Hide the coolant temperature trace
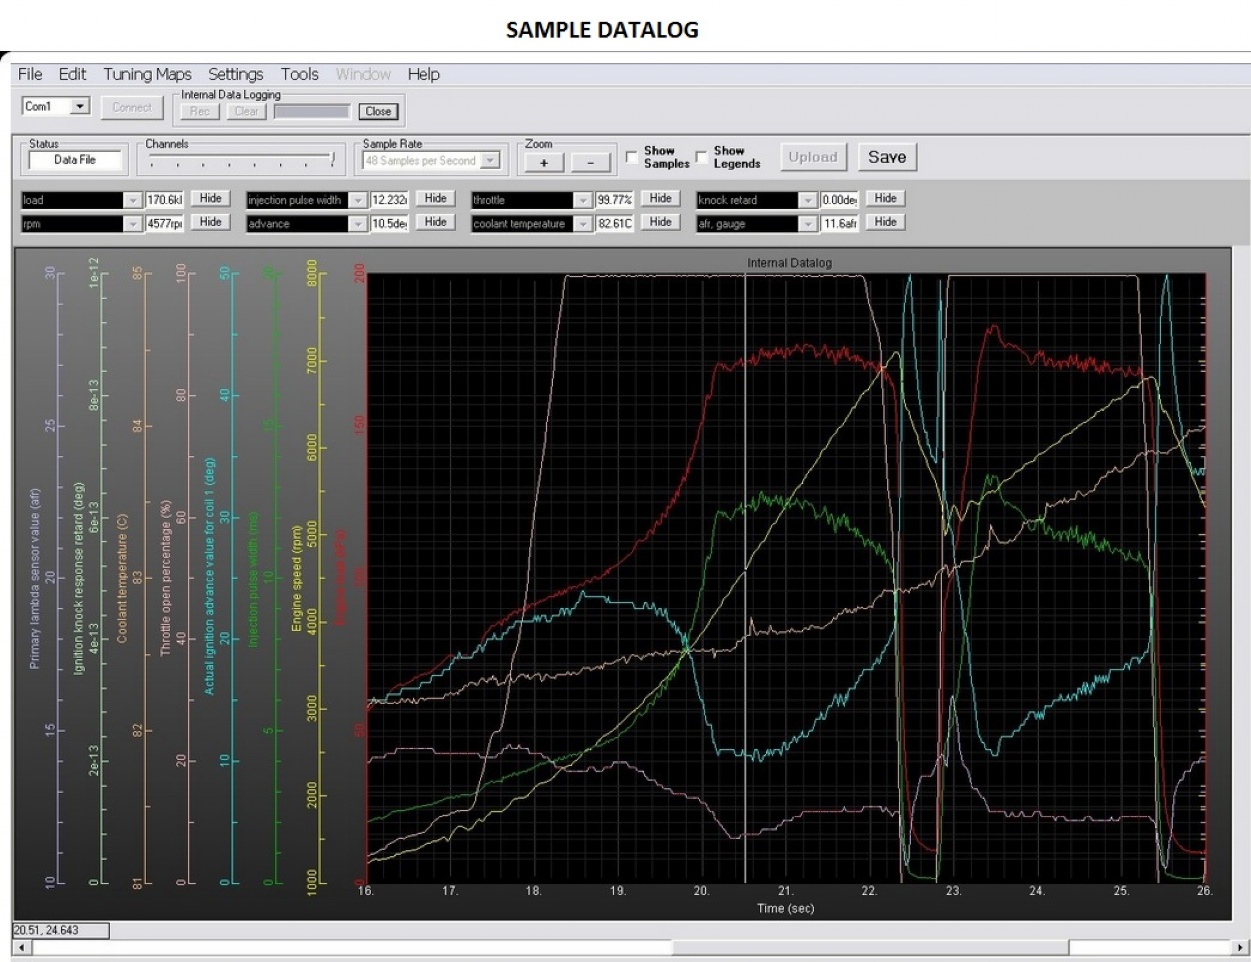Screen dimensions: 1251x962 (x=660, y=222)
